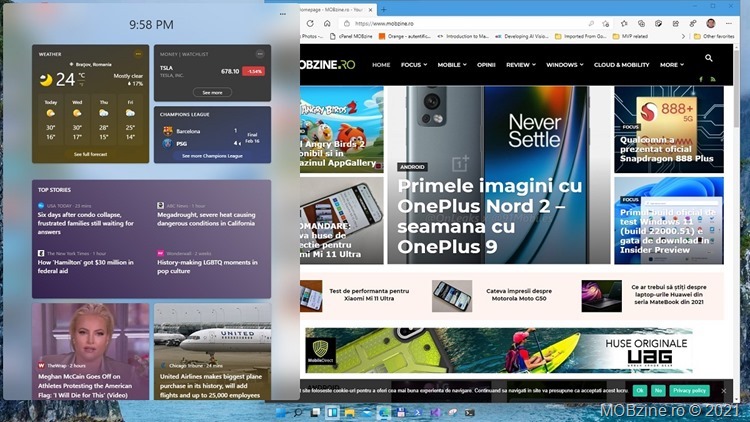Decline cookies with No button
750x422 pixels.
[x=658, y=390]
